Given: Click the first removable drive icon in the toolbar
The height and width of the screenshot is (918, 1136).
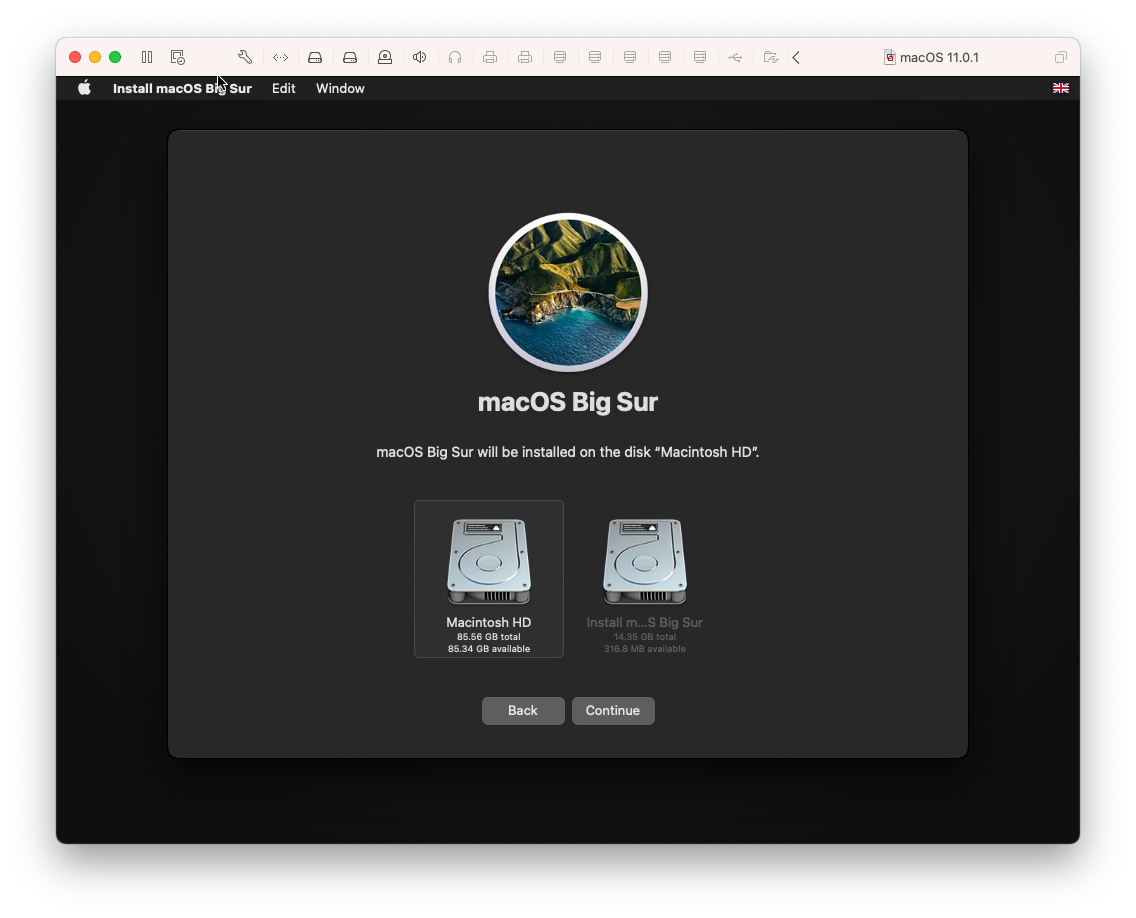Looking at the screenshot, I should pos(315,57).
